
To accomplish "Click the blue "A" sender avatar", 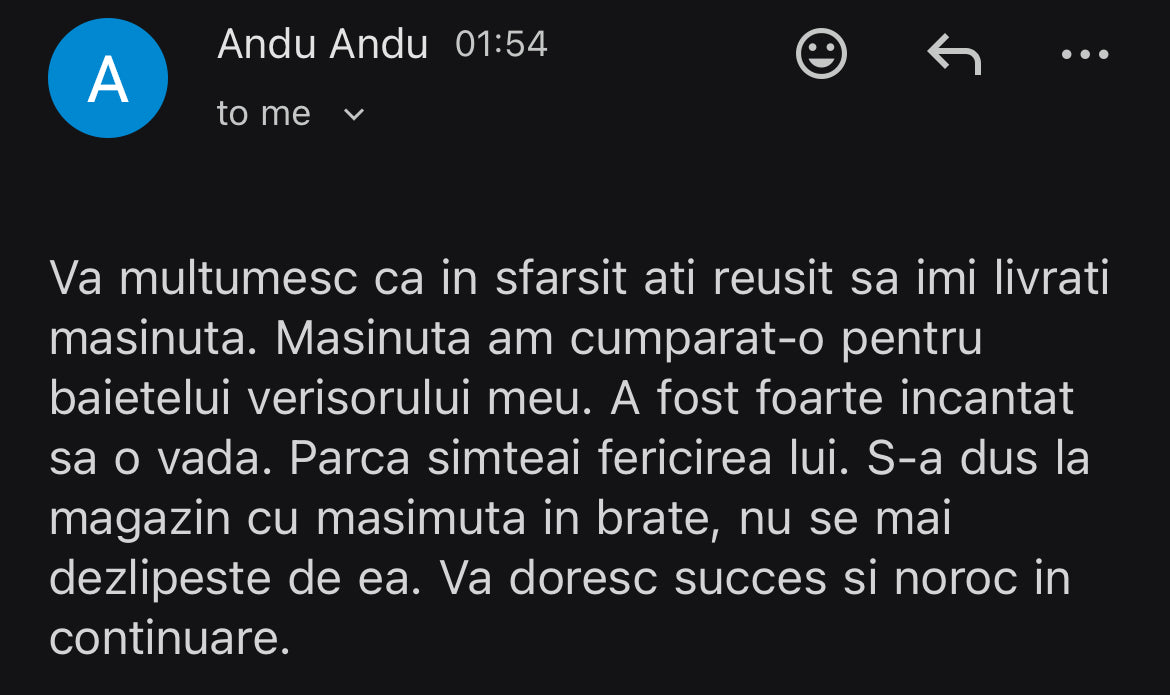I will point(108,78).
